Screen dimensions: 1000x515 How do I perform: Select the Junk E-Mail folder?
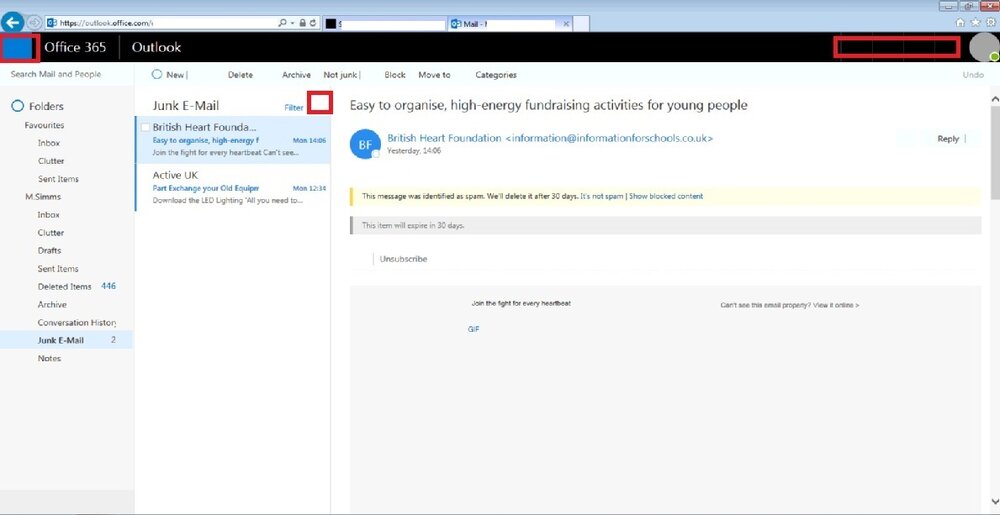66,340
